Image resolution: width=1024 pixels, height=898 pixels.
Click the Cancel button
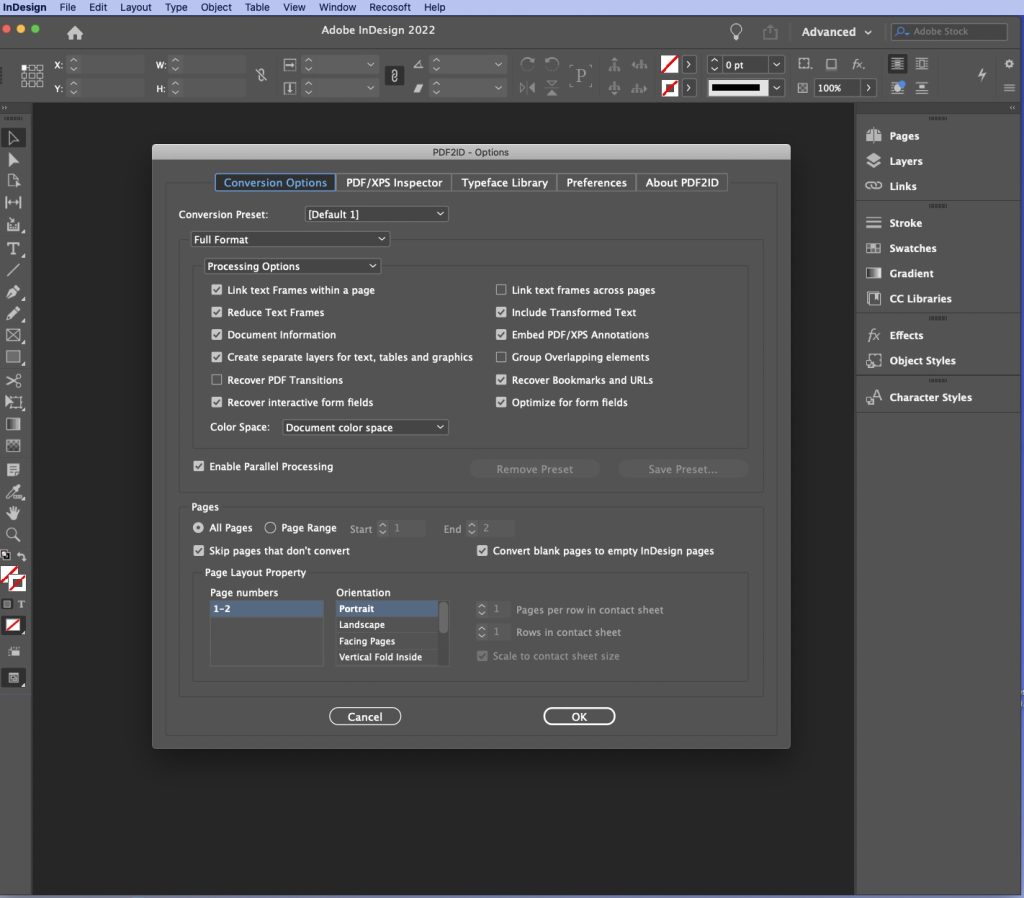(365, 716)
